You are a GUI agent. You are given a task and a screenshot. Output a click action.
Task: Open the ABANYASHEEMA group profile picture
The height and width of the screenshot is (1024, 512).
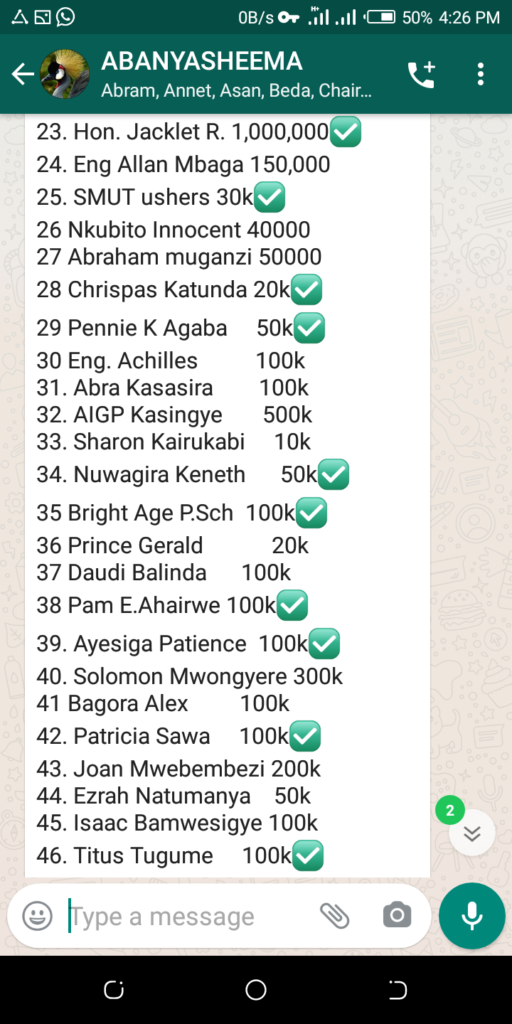[65, 74]
